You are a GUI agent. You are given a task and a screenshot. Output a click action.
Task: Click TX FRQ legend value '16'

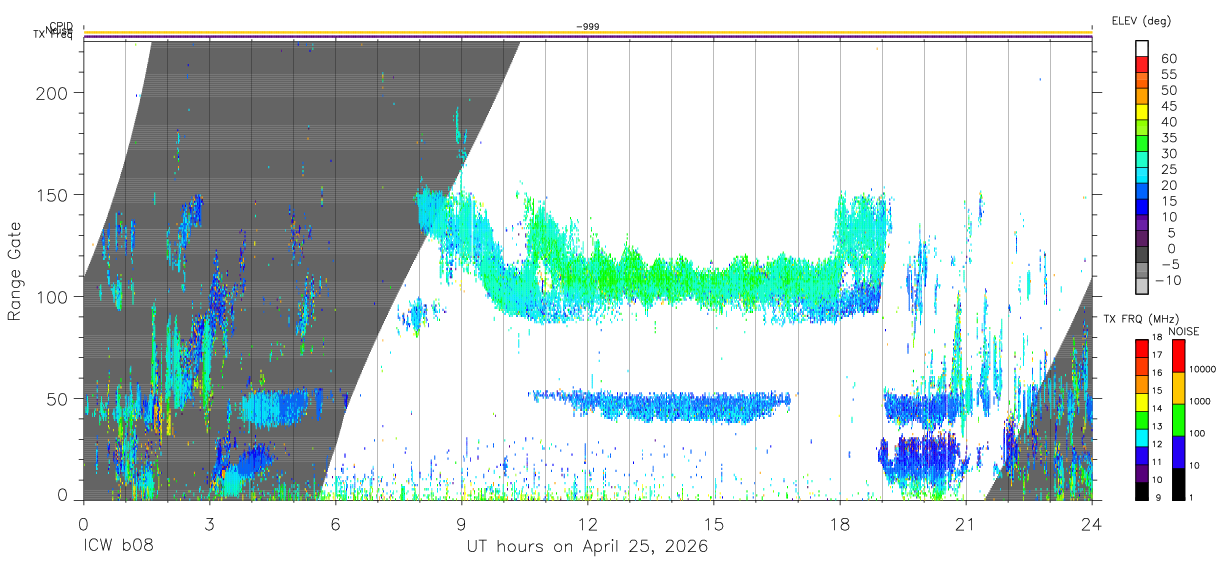click(1156, 373)
